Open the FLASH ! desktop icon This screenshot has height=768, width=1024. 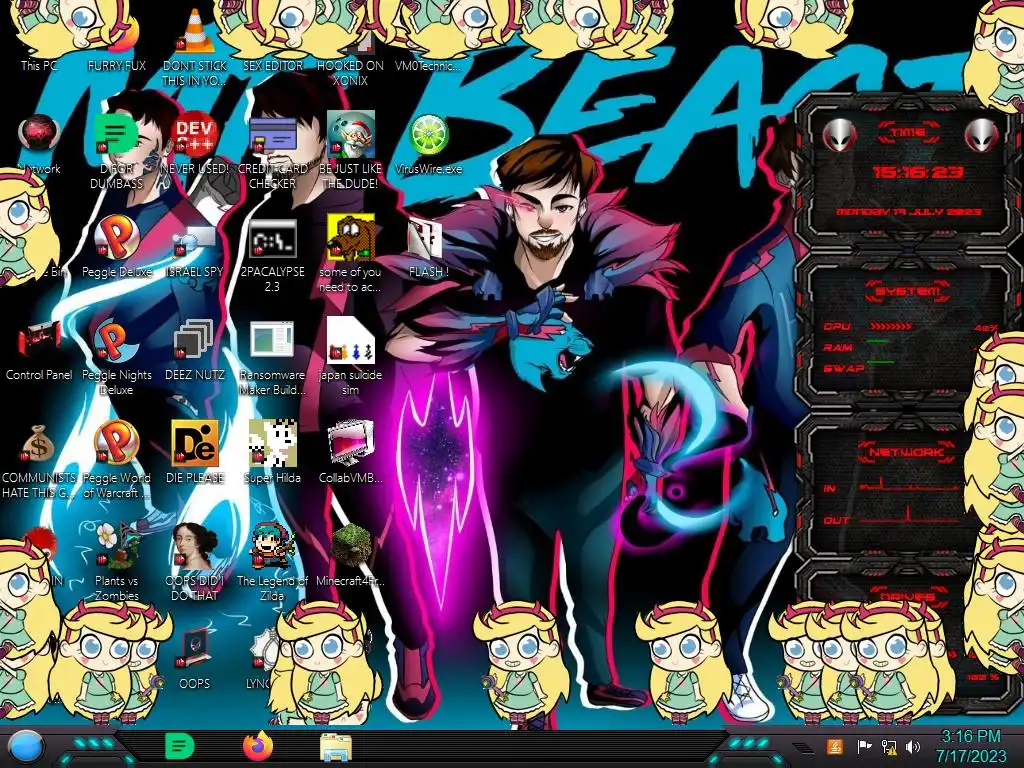(426, 238)
